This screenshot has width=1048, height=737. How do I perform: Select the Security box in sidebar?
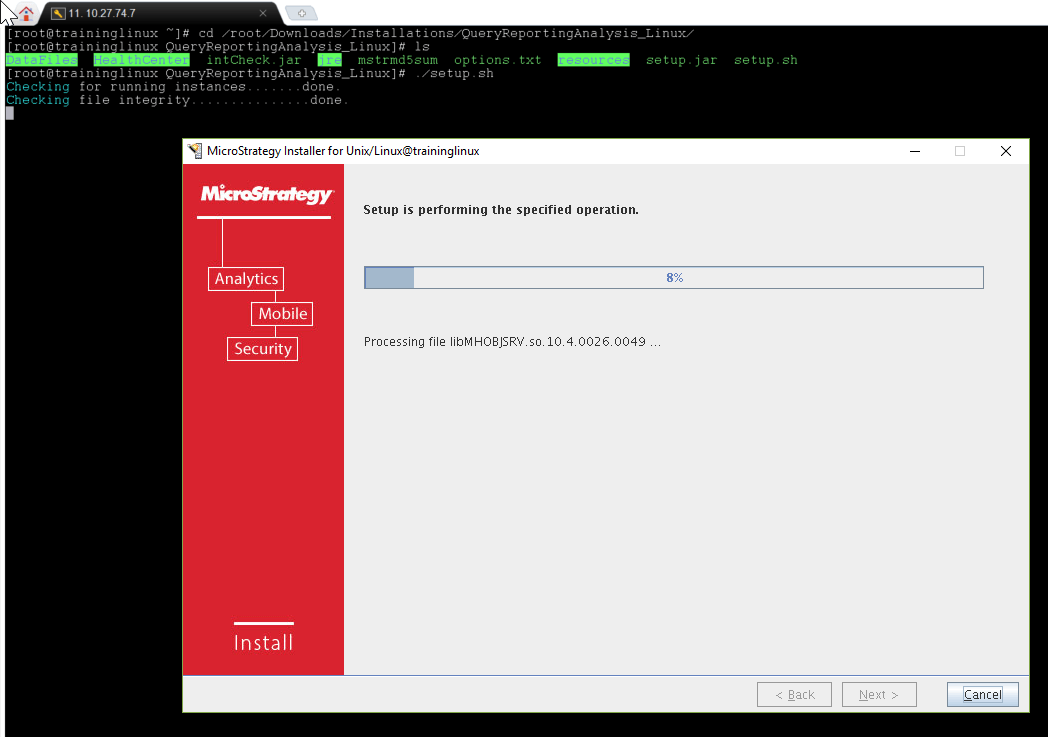262,349
